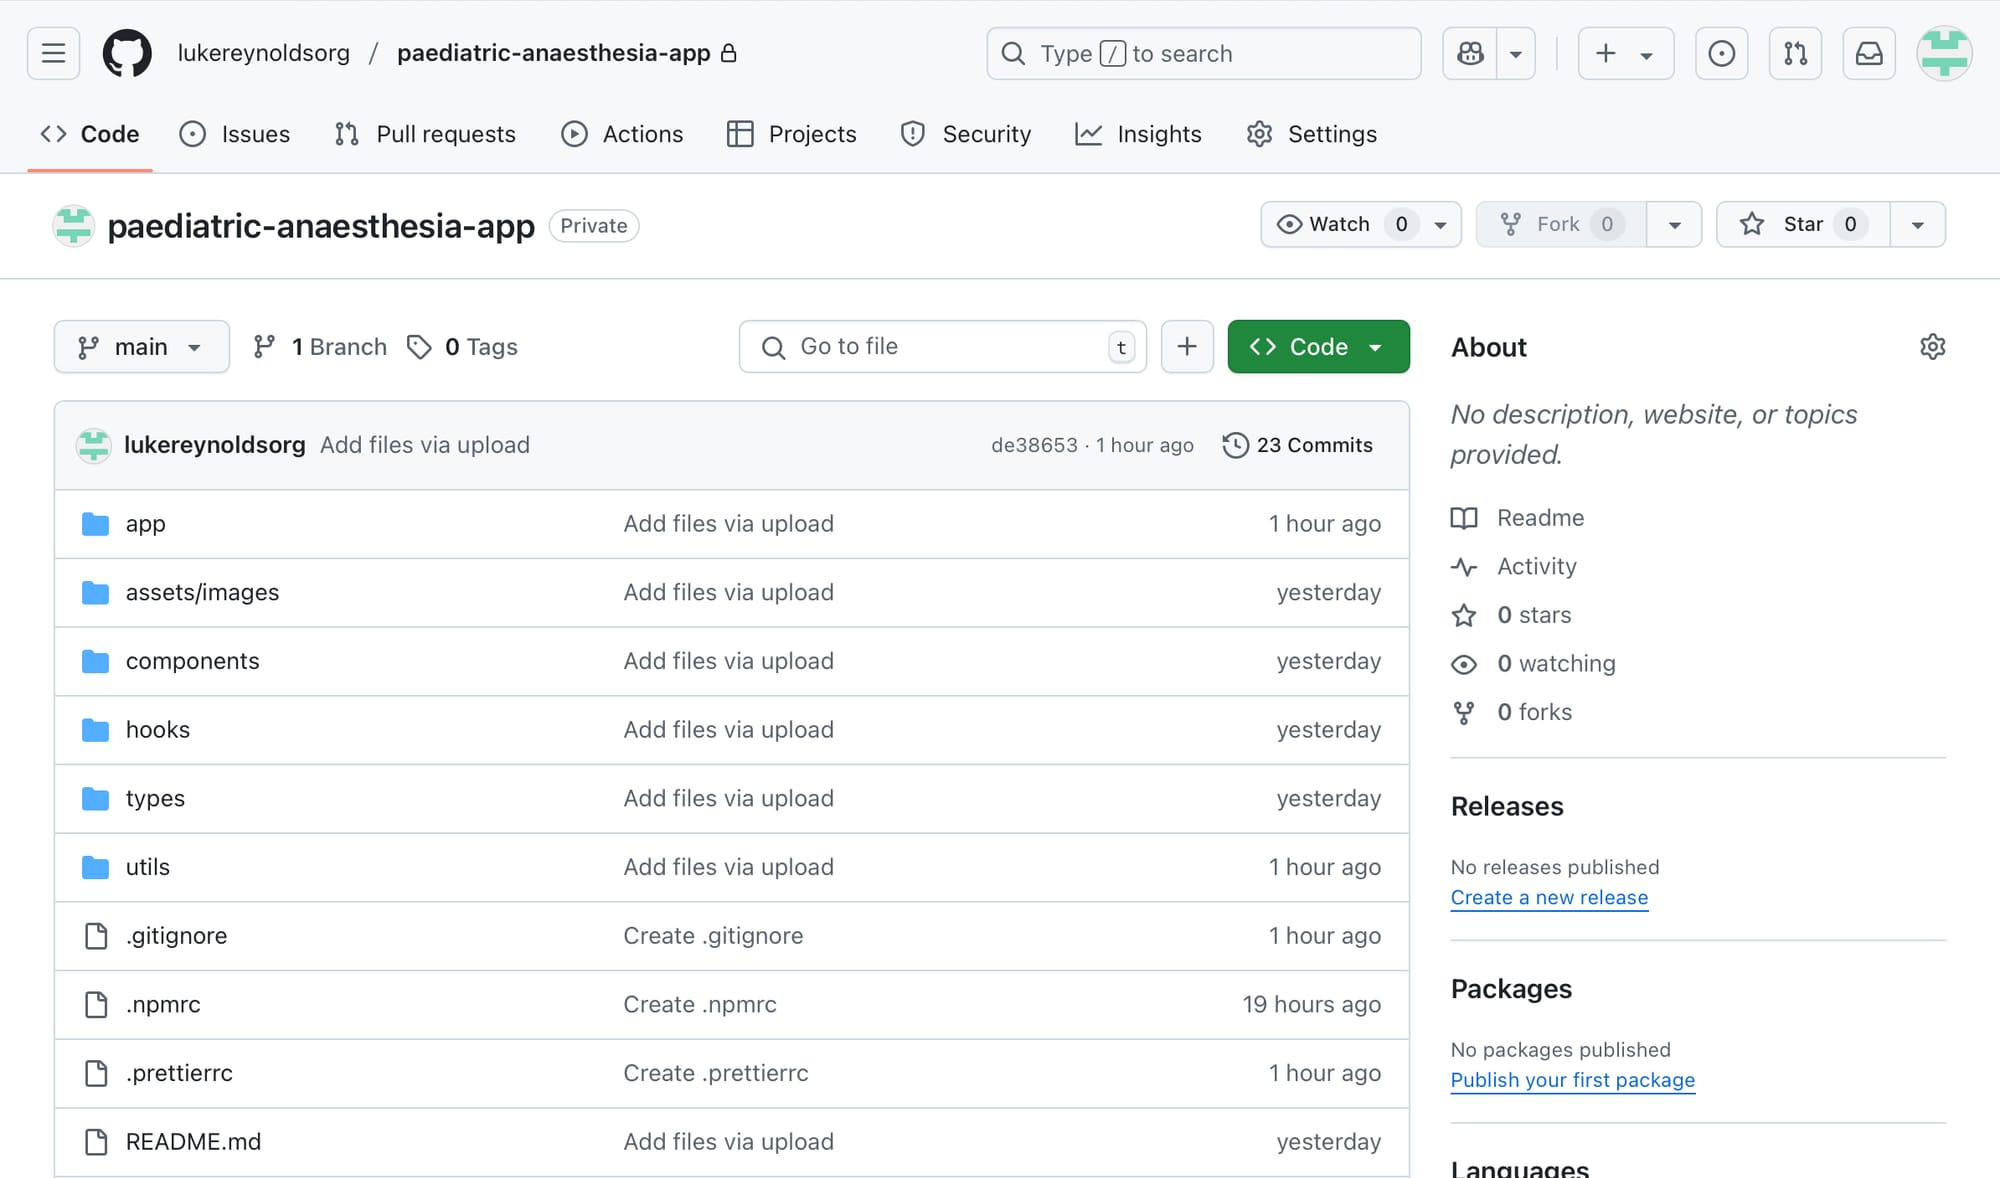2000x1178 pixels.
Task: View the 23 Commits history
Action: (1298, 445)
